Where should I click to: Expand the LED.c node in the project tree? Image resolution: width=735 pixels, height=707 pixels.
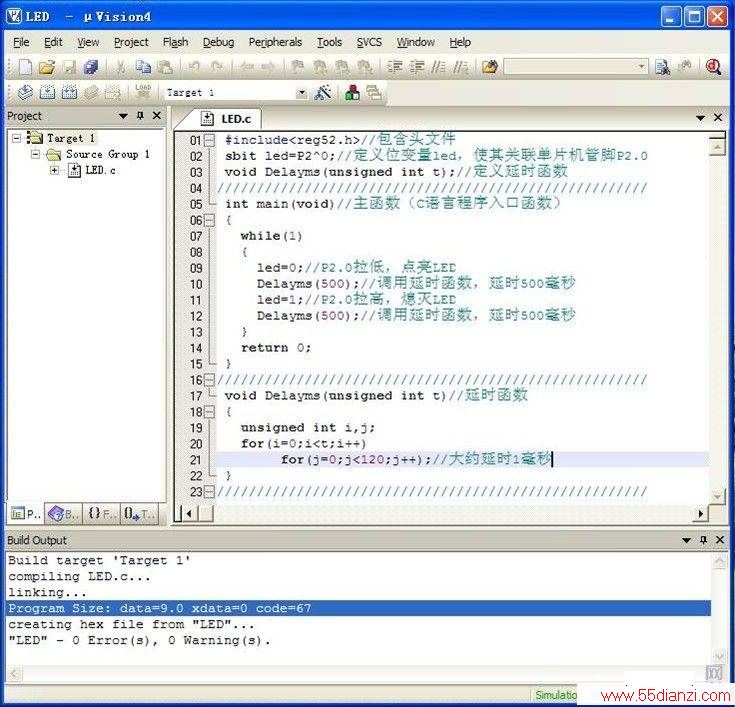pos(54,170)
